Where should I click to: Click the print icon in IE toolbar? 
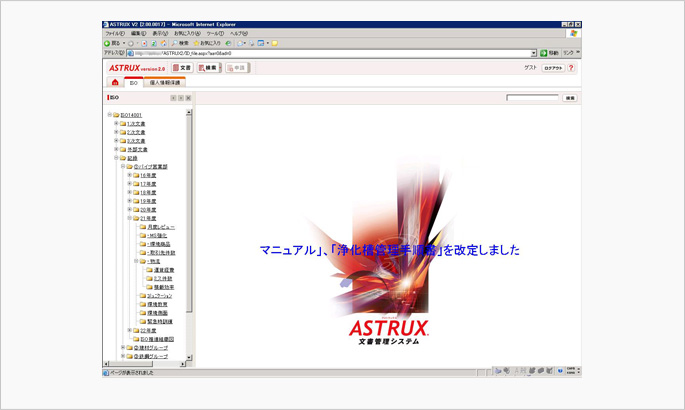click(x=251, y=43)
